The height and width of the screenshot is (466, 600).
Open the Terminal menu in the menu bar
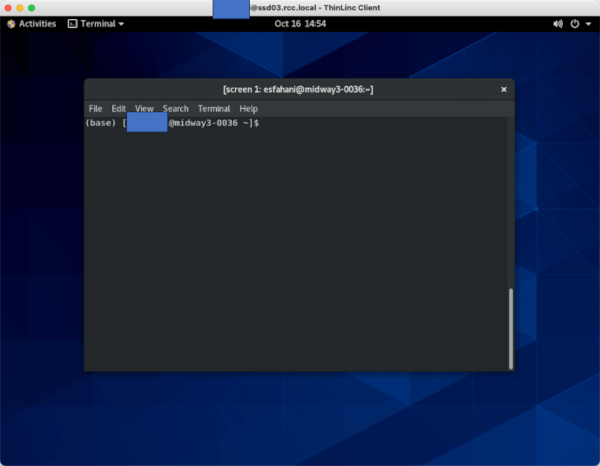coord(213,108)
